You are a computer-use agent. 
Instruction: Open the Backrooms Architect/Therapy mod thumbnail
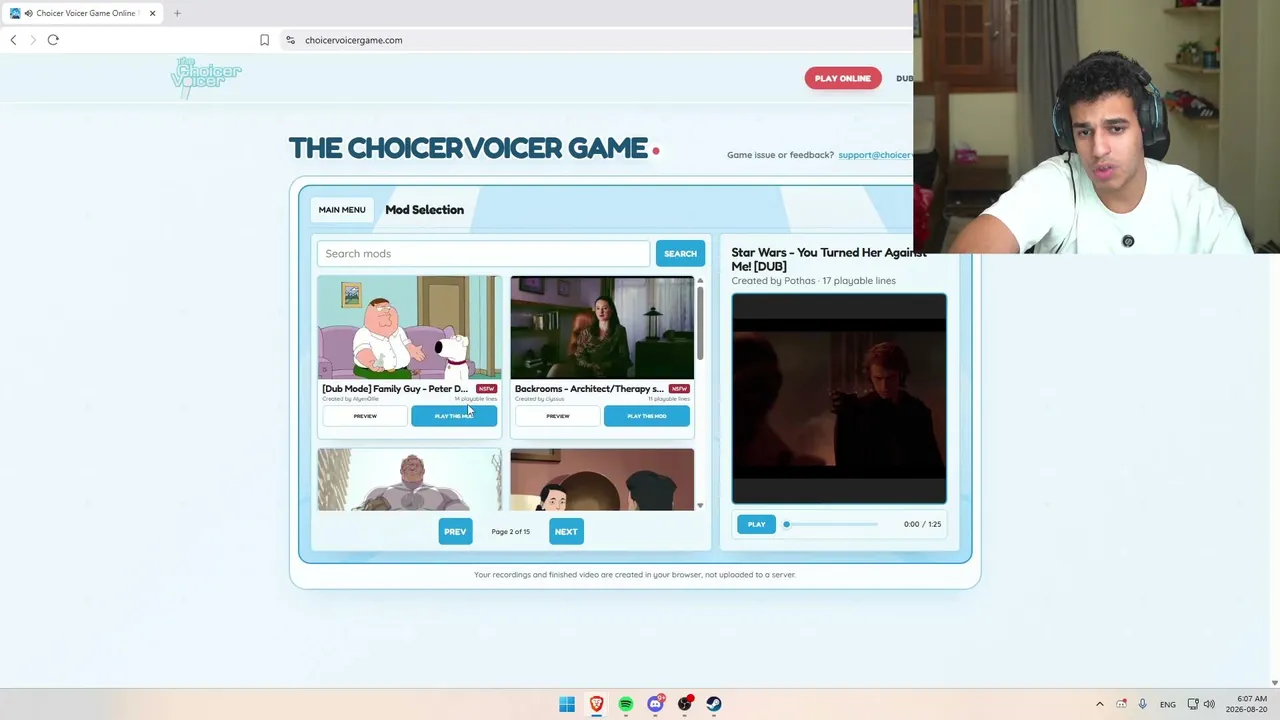(602, 328)
